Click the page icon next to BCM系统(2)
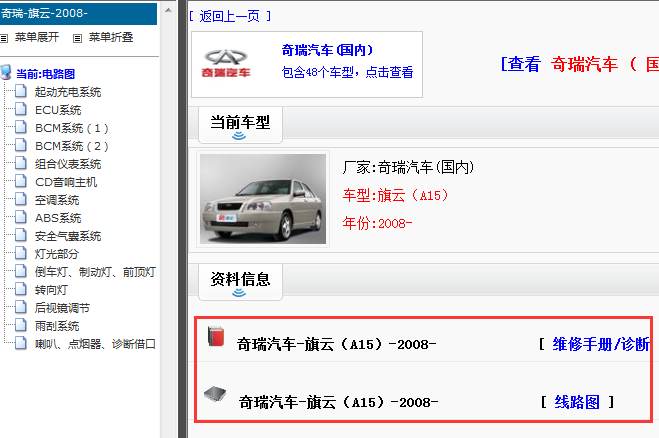Viewport: 659px width, 438px height. (21, 145)
